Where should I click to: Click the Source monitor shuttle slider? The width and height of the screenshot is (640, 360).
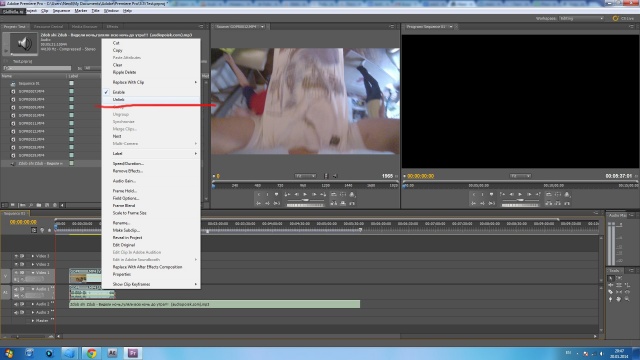click(x=305, y=200)
